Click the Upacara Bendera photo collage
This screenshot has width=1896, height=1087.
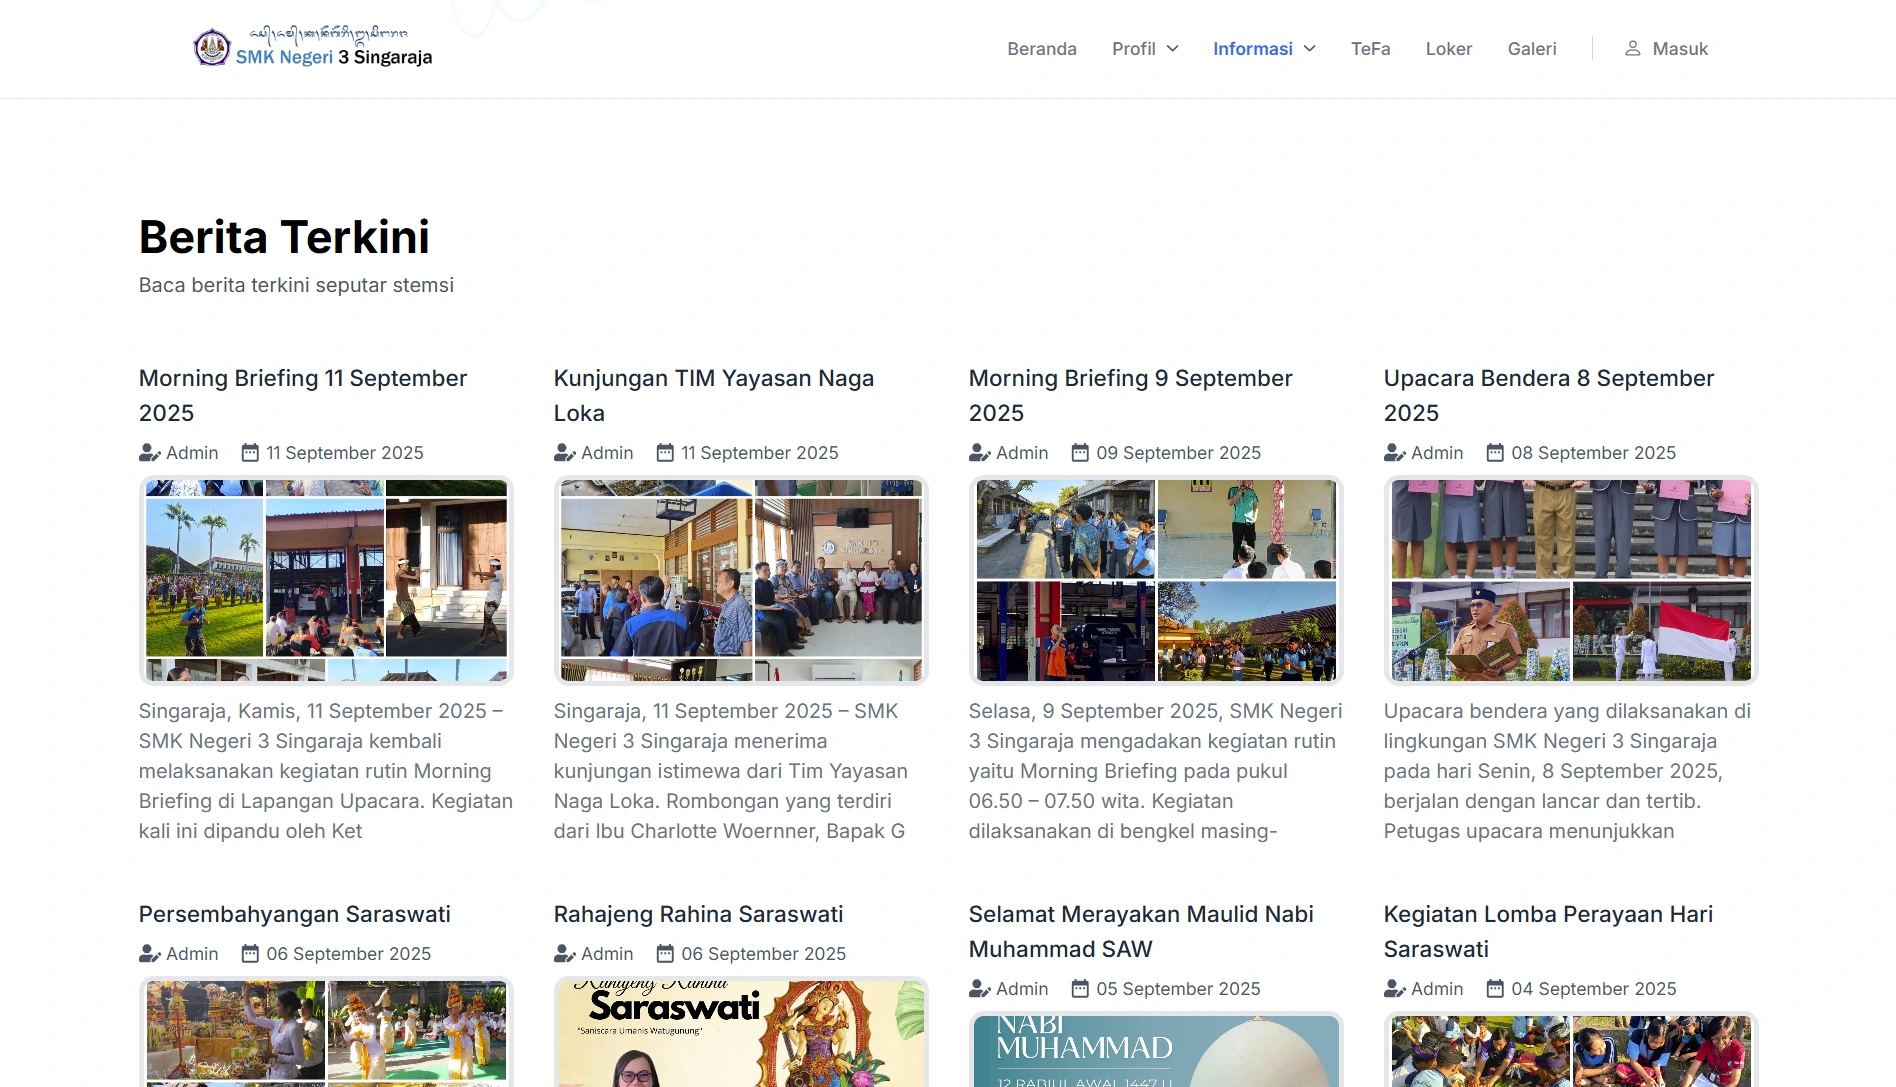[x=1570, y=580]
